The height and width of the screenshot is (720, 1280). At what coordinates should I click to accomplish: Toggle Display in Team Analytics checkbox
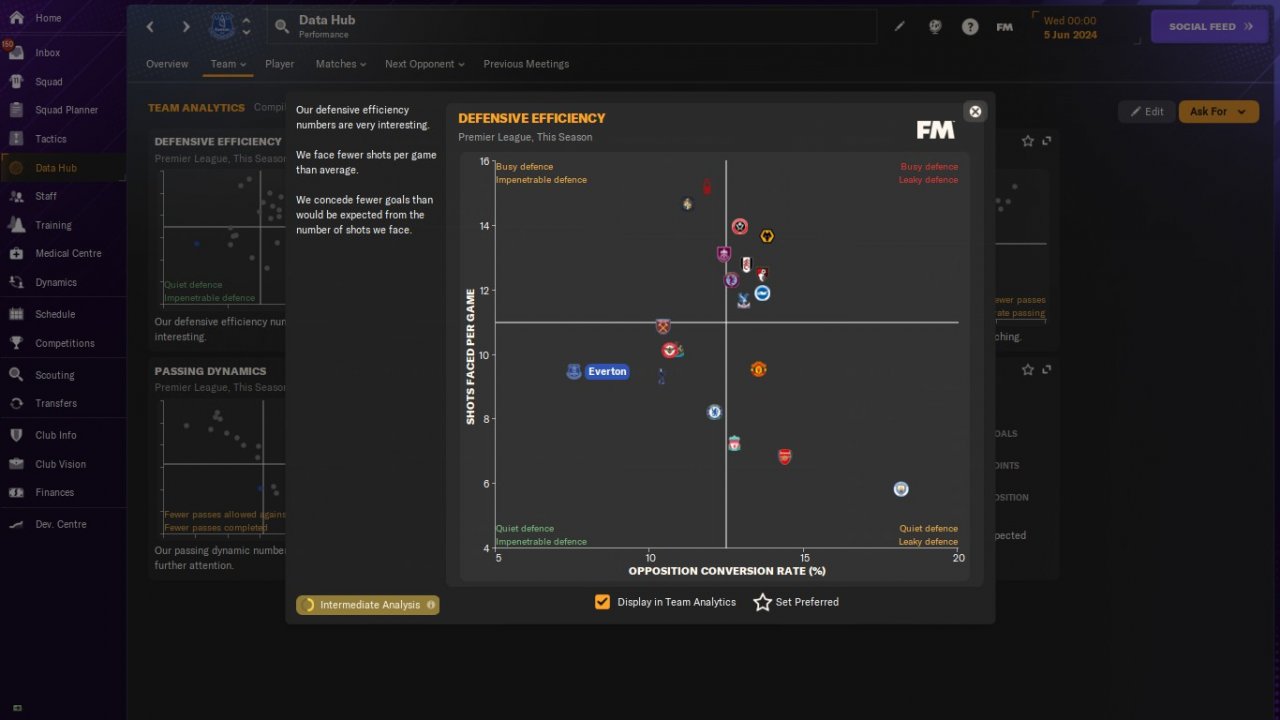click(602, 602)
